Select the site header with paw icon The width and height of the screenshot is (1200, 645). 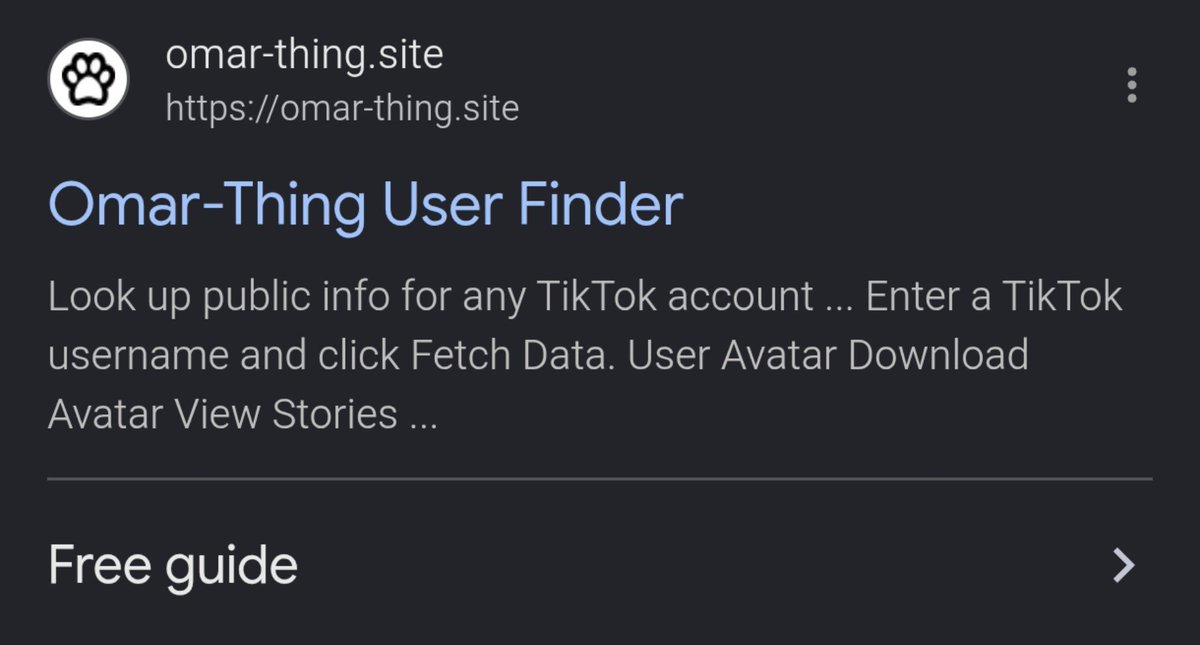284,80
